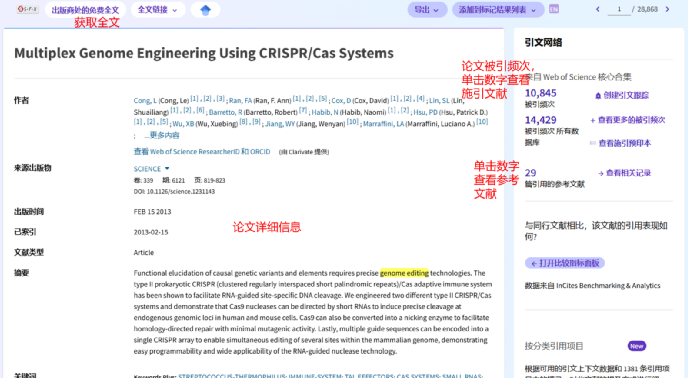
Task: Show more authors via ...更多内容
Action: pyautogui.click(x=162, y=135)
